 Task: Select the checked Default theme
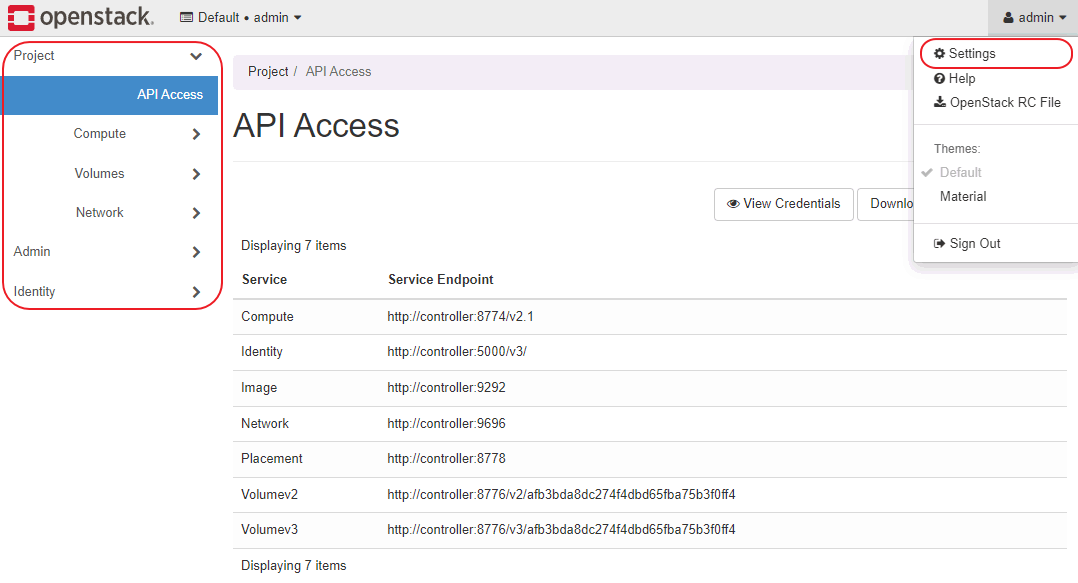point(960,173)
